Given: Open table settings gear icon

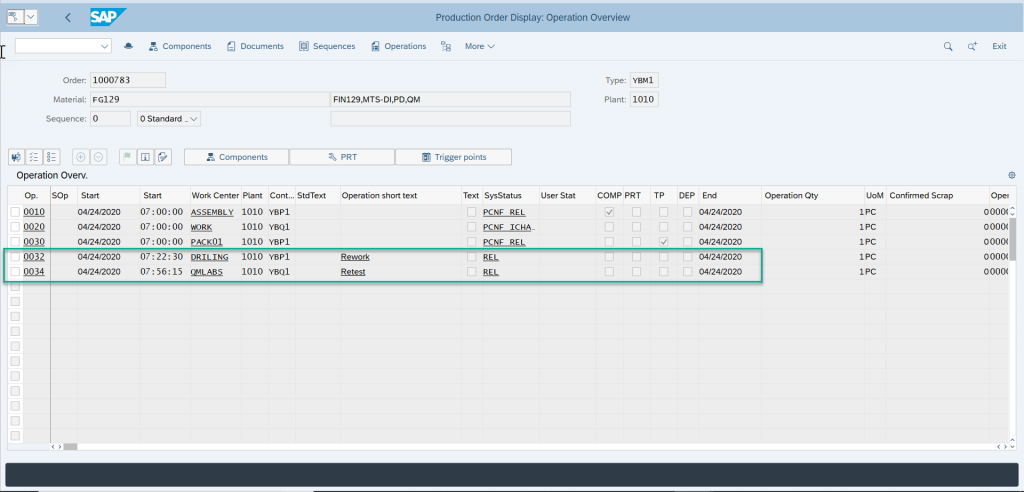Looking at the screenshot, I should tap(1012, 175).
